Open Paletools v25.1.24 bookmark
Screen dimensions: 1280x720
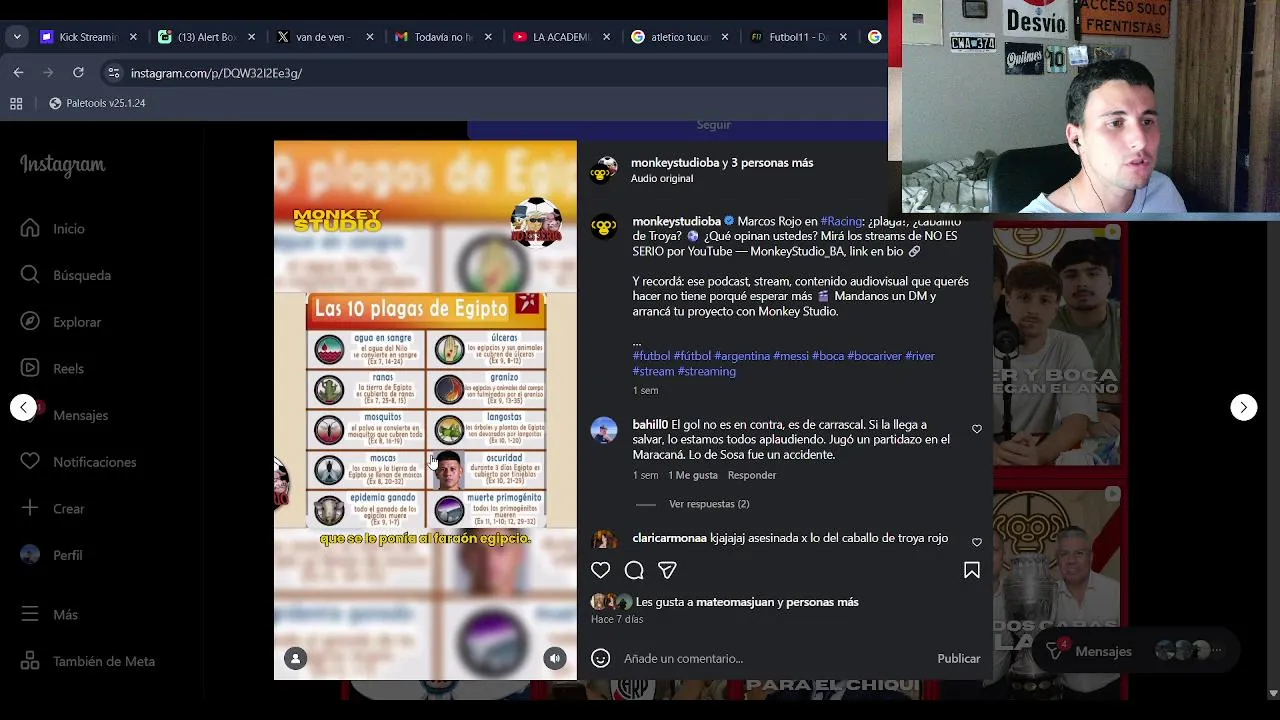[97, 103]
